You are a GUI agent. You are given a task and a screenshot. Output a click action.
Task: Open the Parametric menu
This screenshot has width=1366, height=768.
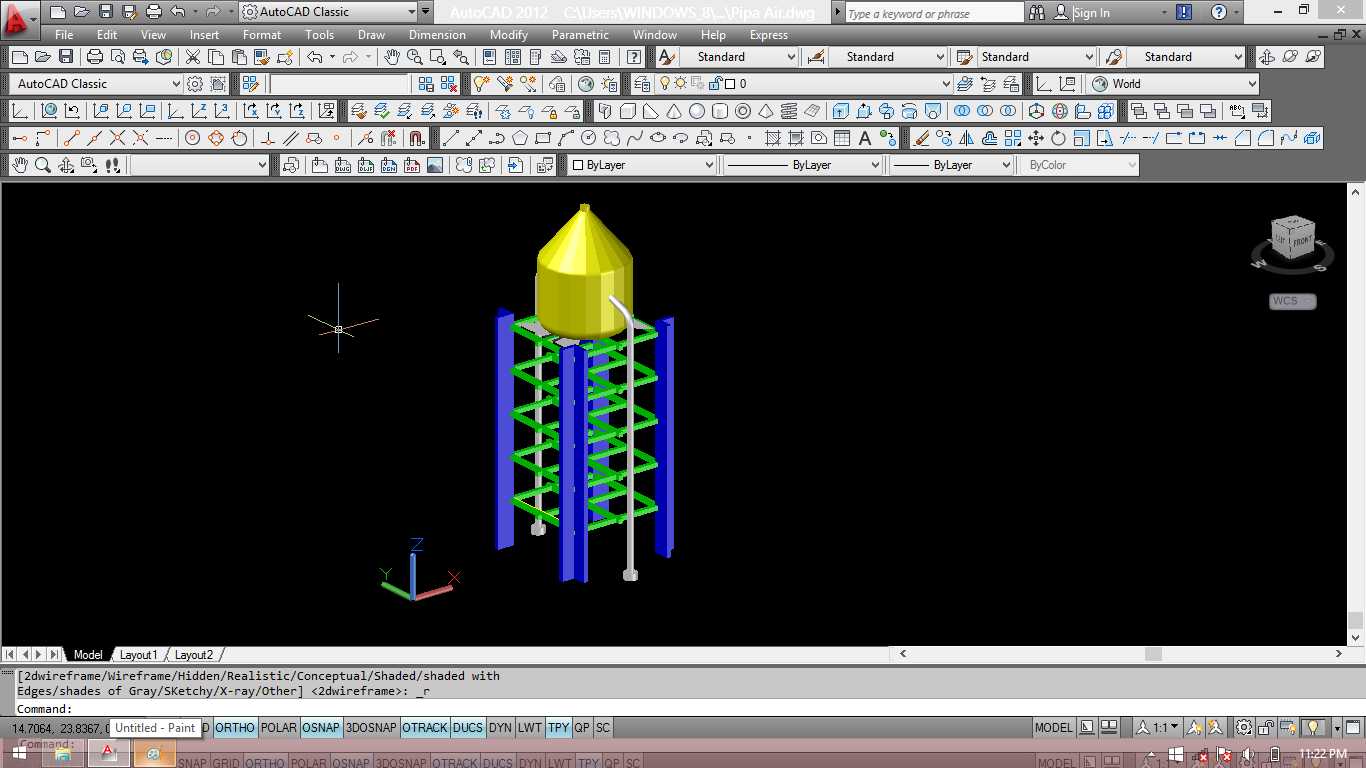click(580, 35)
